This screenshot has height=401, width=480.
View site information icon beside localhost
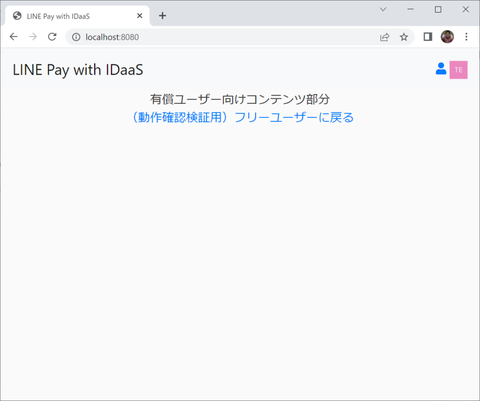point(76,37)
